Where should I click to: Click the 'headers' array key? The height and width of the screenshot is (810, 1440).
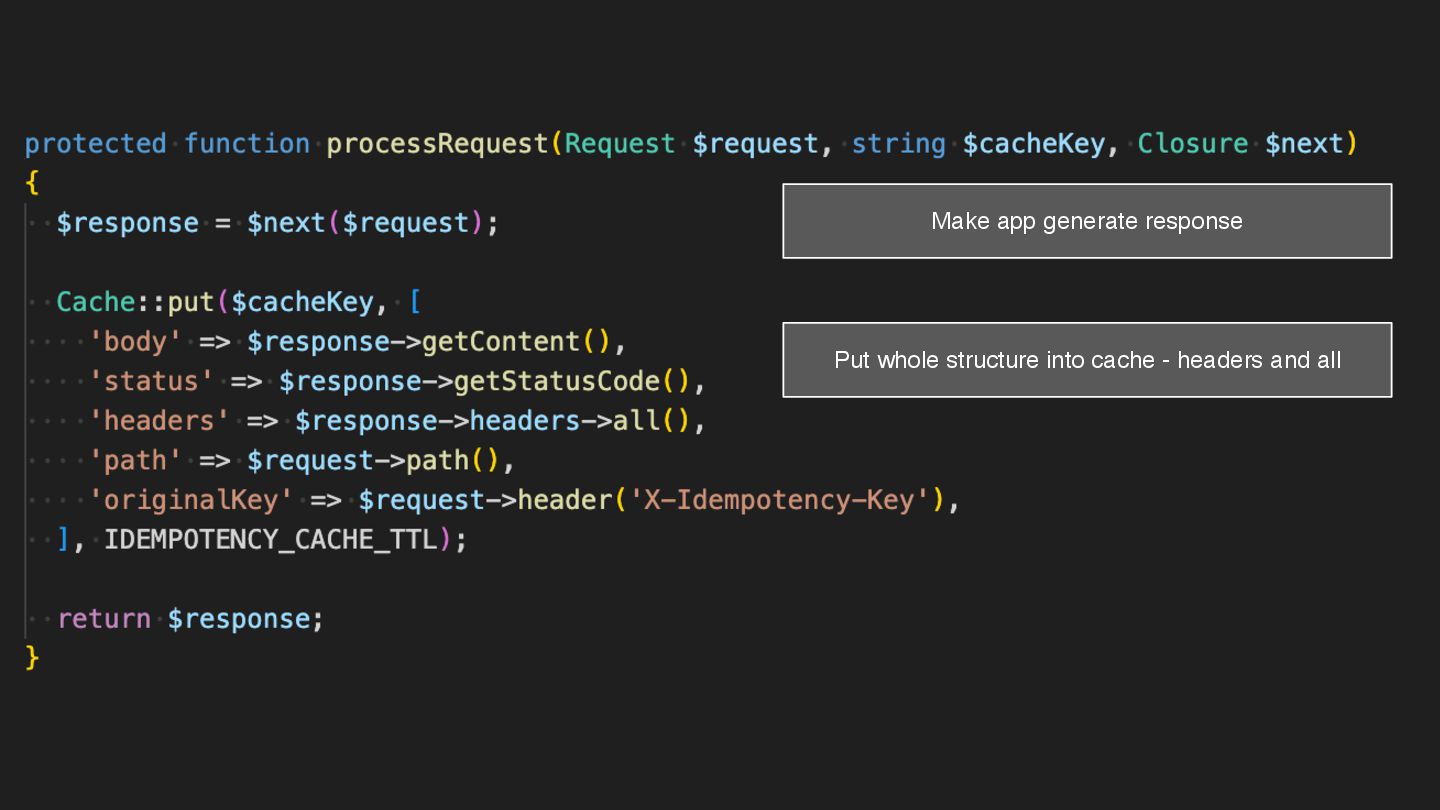(x=159, y=421)
